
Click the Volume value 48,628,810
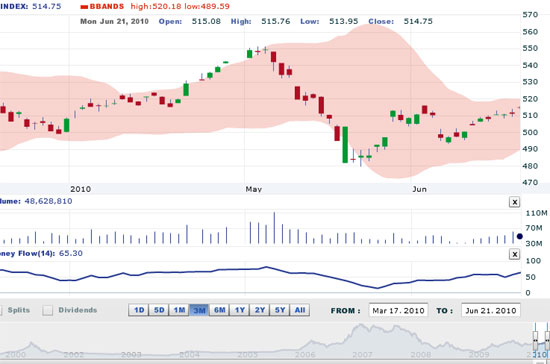pyautogui.click(x=48, y=201)
